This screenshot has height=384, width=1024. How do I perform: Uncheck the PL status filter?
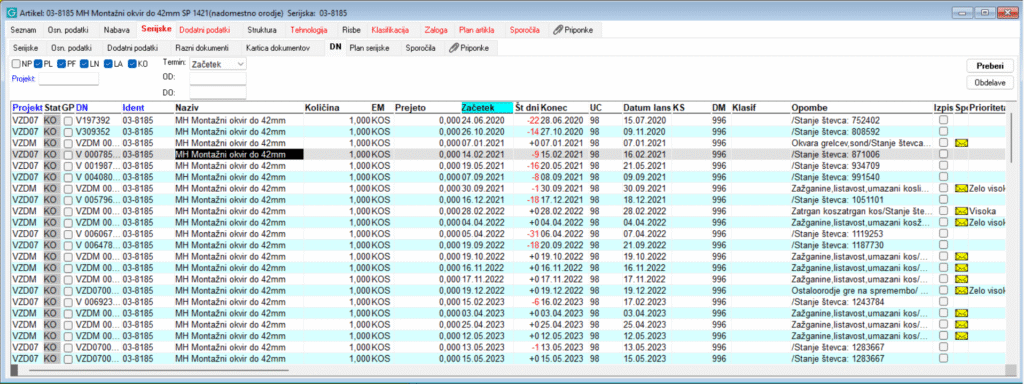coord(38,63)
